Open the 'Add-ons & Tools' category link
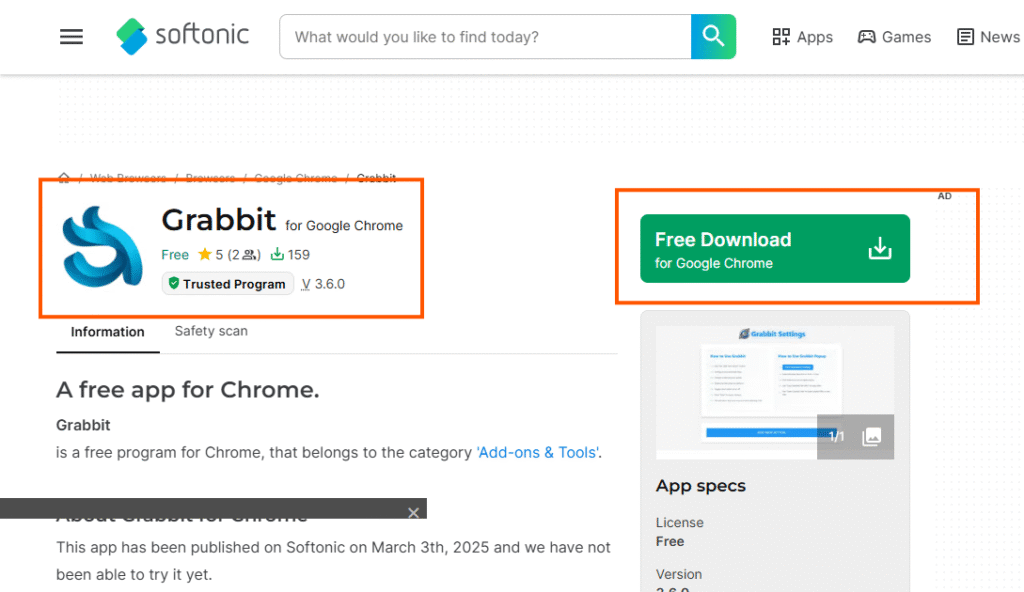 (538, 452)
